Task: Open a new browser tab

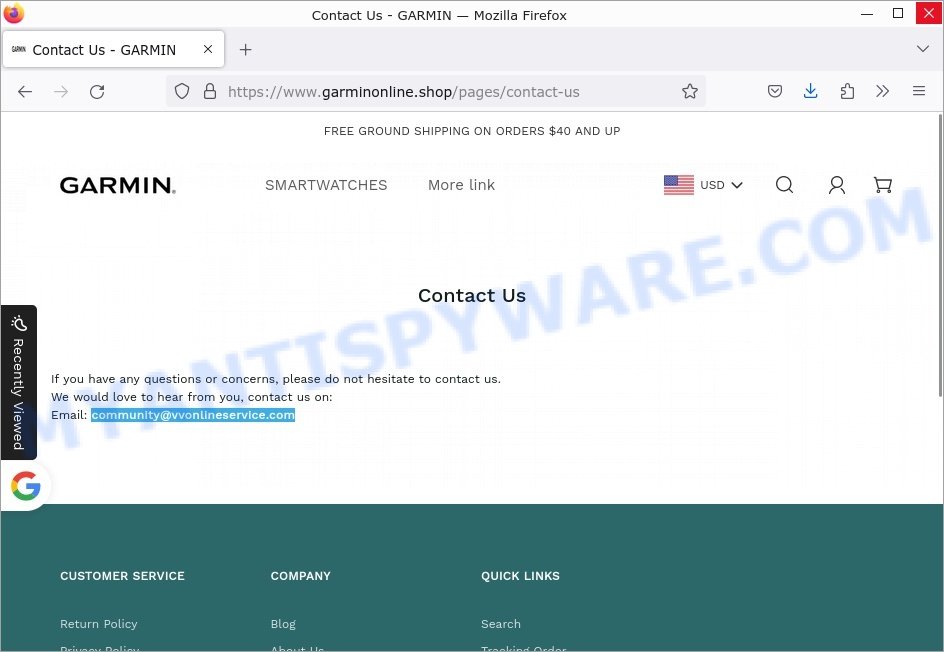Action: (245, 49)
